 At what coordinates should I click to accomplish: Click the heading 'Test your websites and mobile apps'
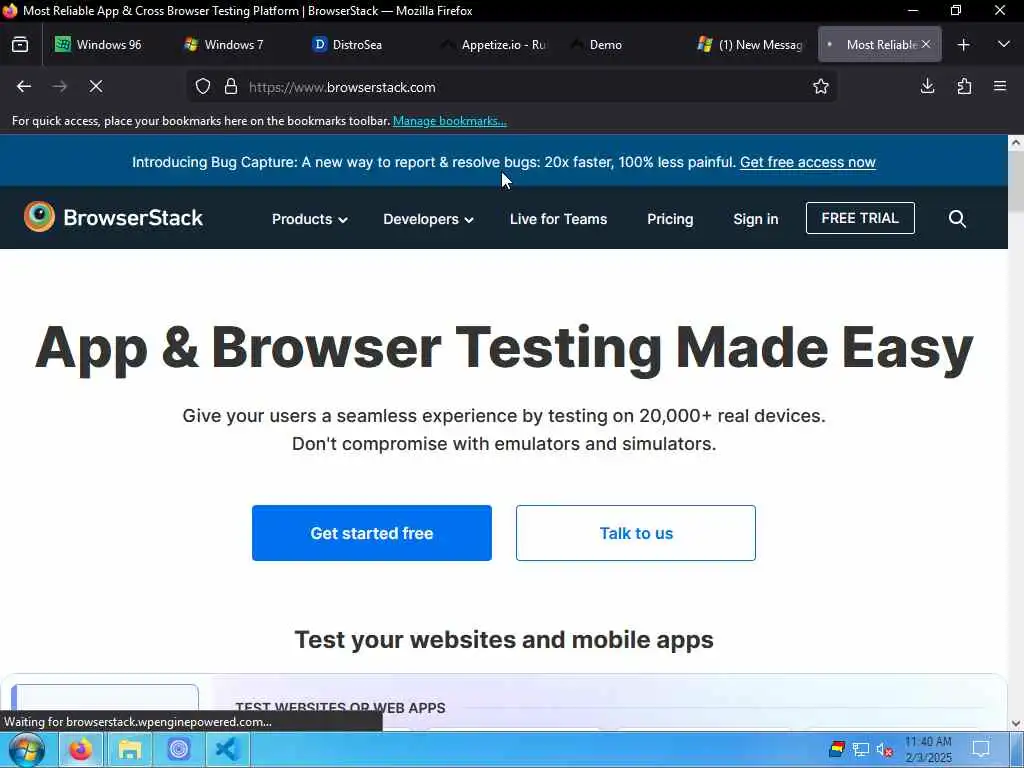pyautogui.click(x=504, y=639)
